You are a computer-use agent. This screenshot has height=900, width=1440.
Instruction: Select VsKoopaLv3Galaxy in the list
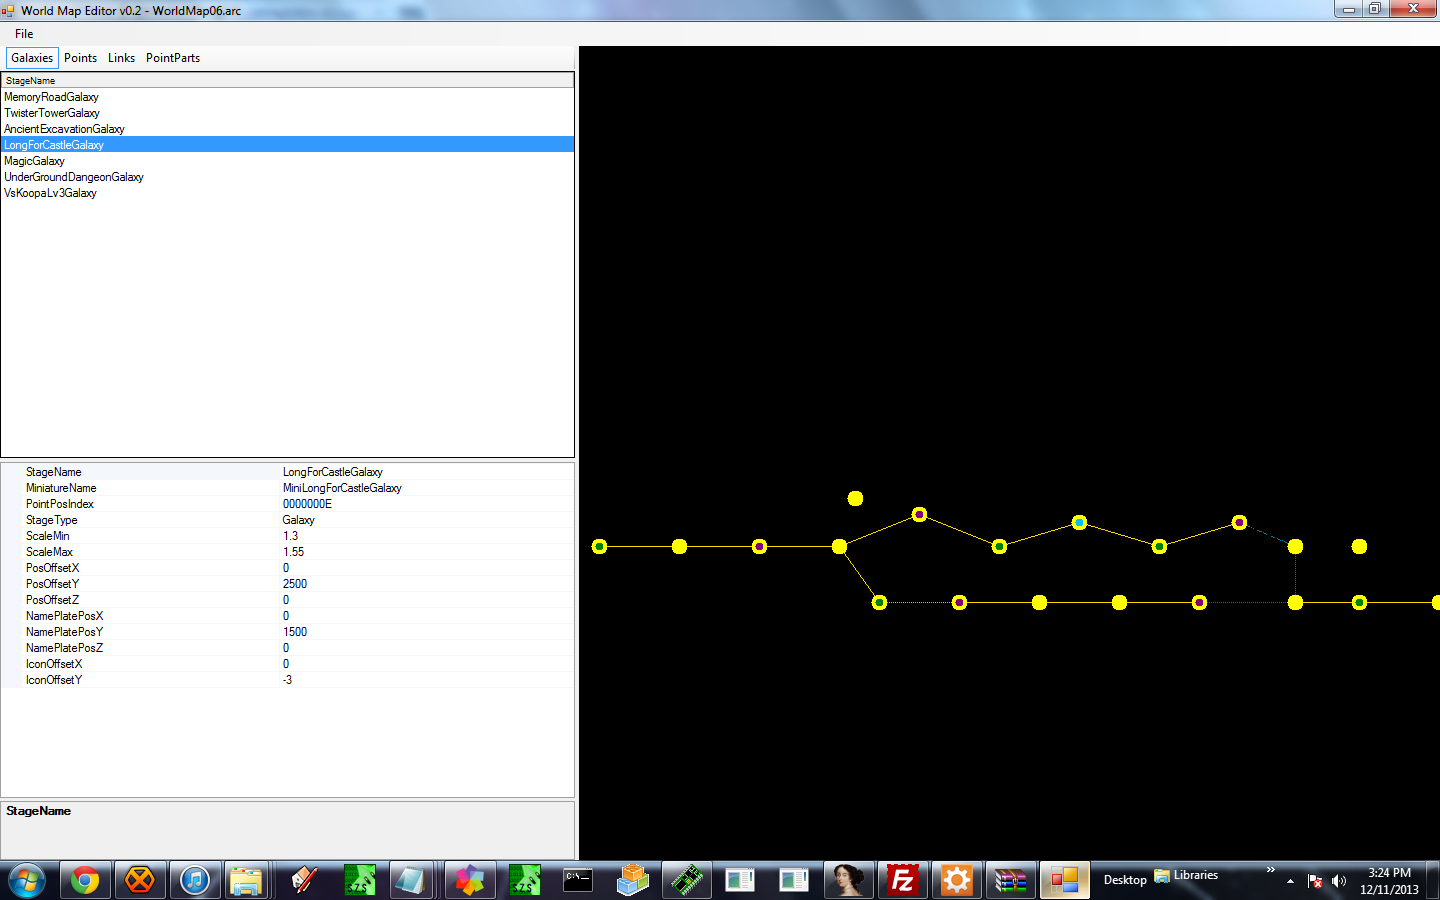(50, 193)
